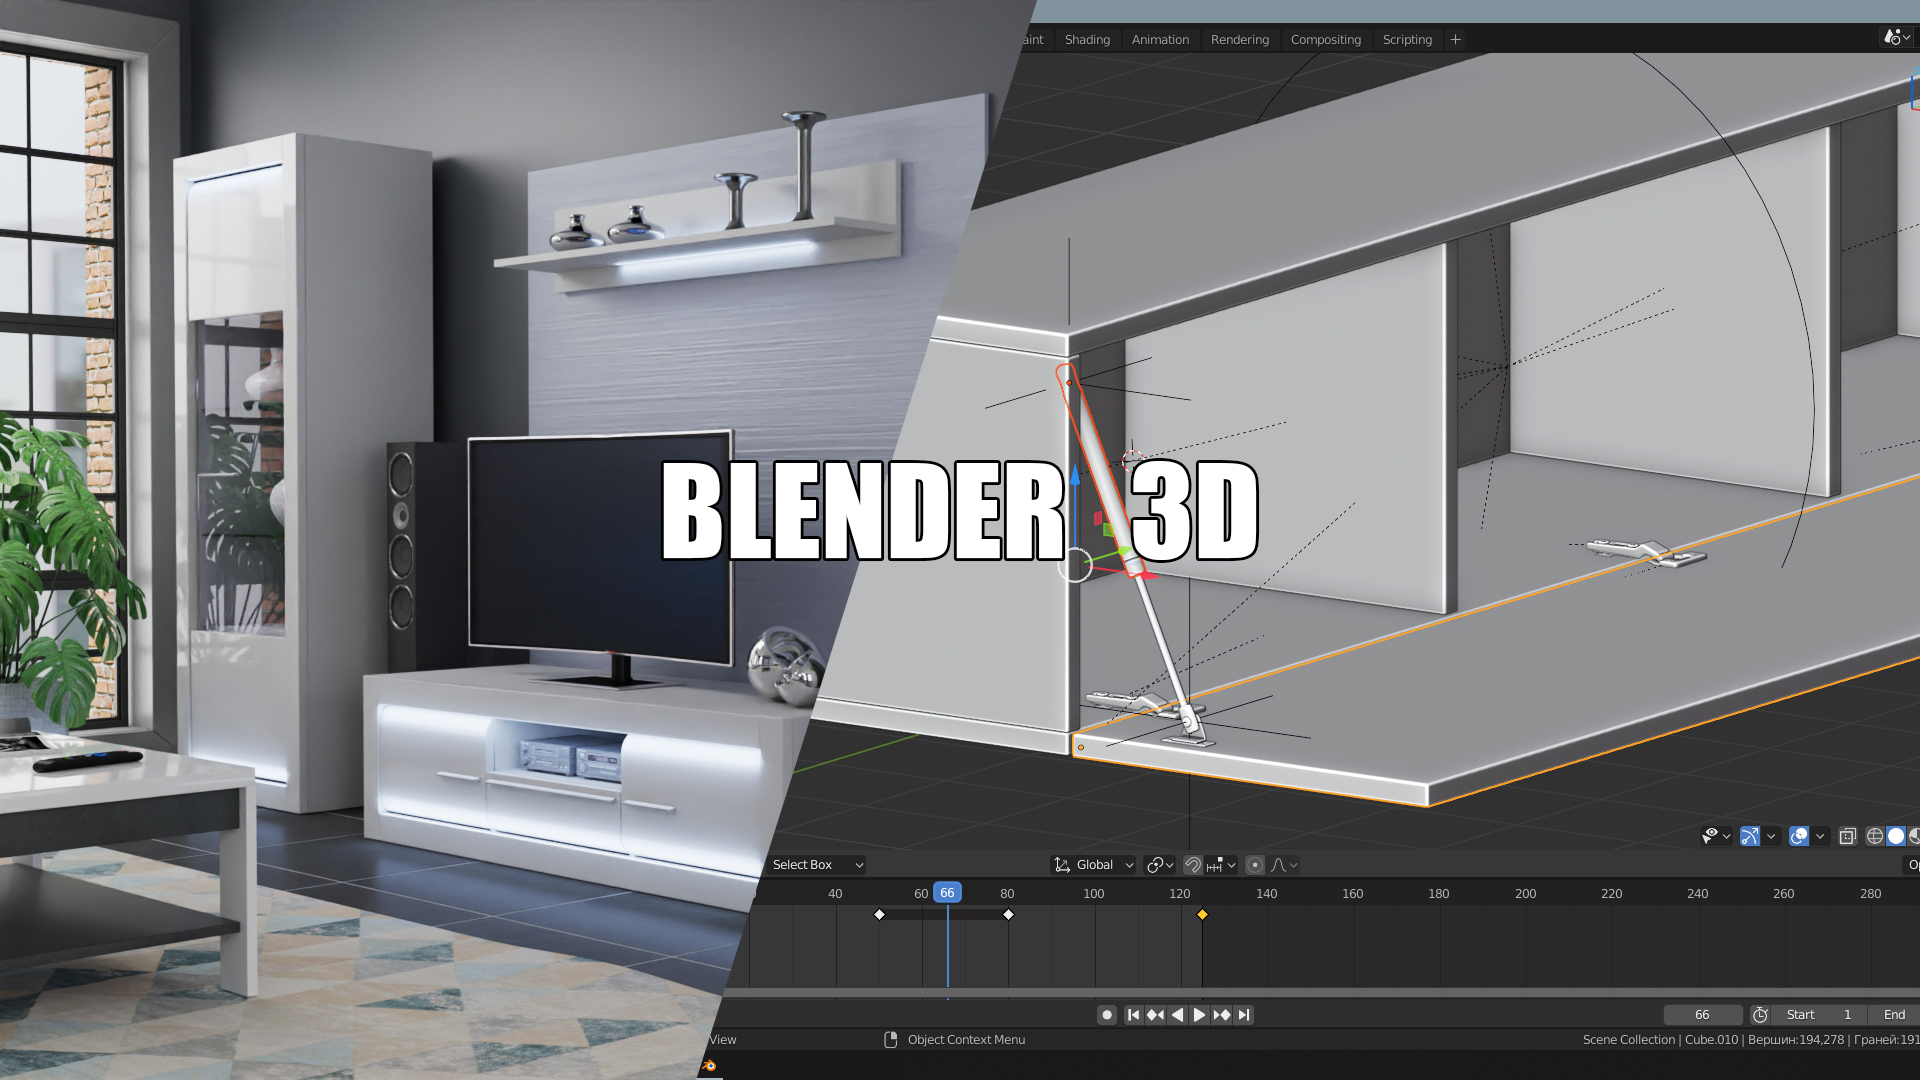Screen dimensions: 1920x1080
Task: Select the wireframe globe shading icon
Action: 1874,836
